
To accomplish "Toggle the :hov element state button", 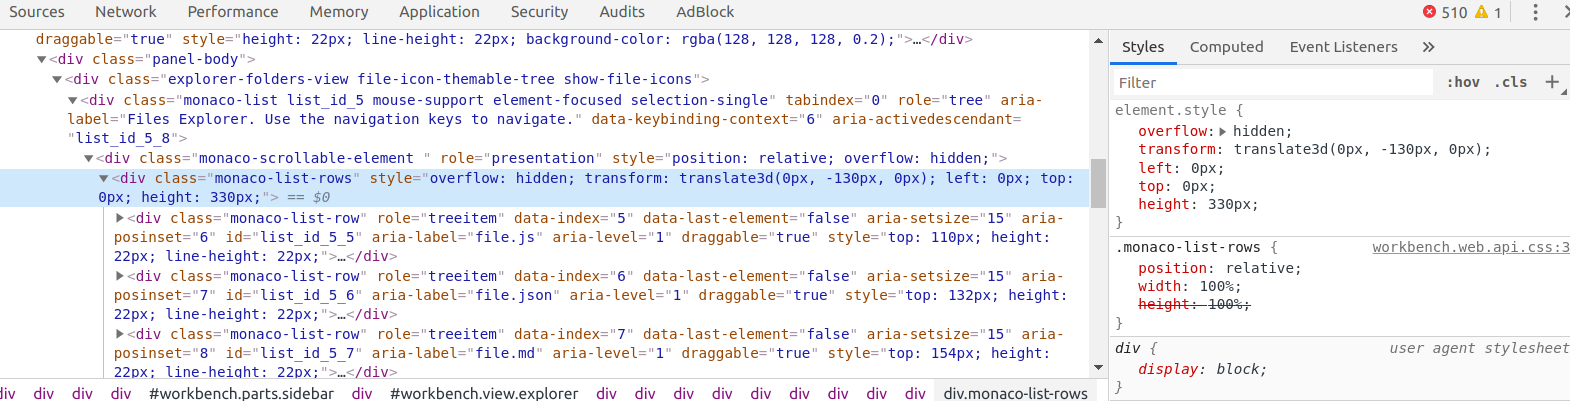I will pyautogui.click(x=1463, y=83).
